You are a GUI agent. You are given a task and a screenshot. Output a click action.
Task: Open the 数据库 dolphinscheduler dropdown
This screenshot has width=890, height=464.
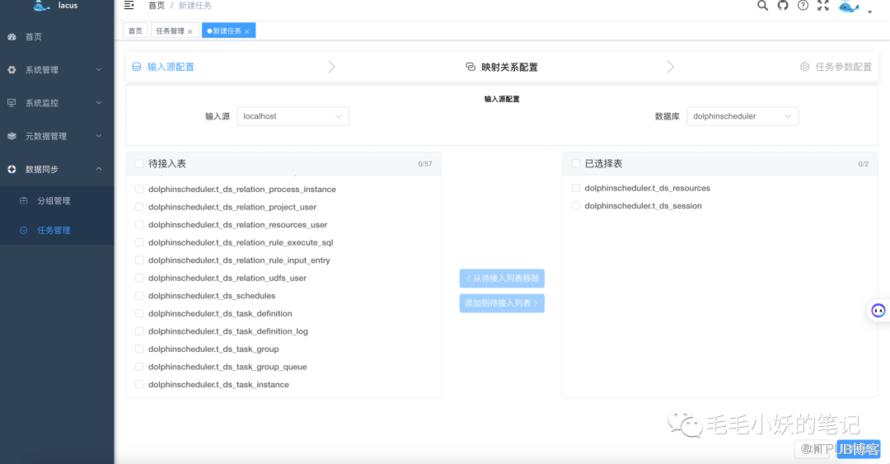(743, 116)
